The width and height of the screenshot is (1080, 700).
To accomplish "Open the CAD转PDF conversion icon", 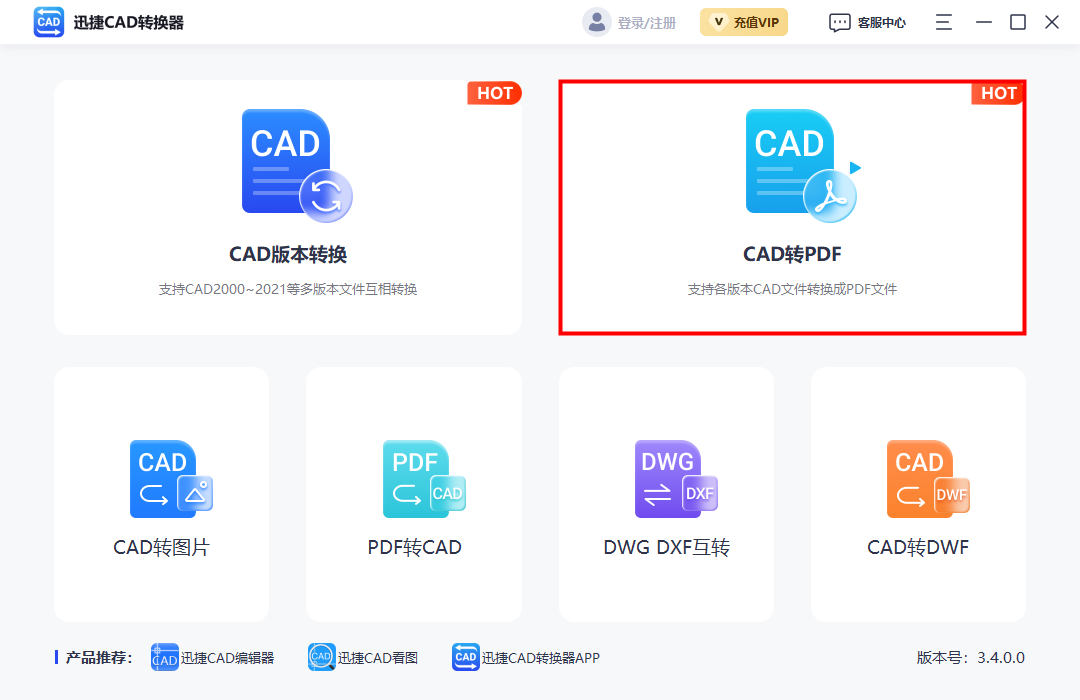I will click(x=802, y=165).
